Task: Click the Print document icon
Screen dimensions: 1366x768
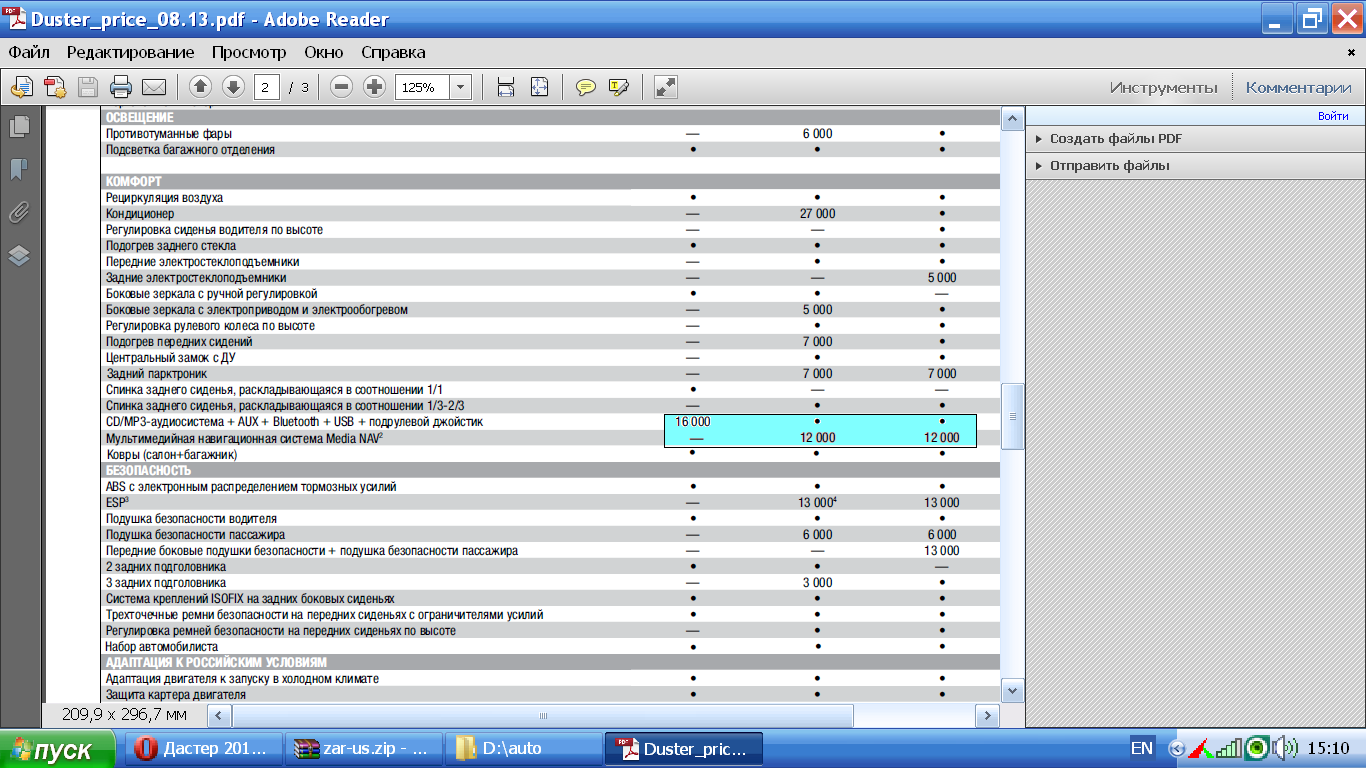Action: point(121,87)
